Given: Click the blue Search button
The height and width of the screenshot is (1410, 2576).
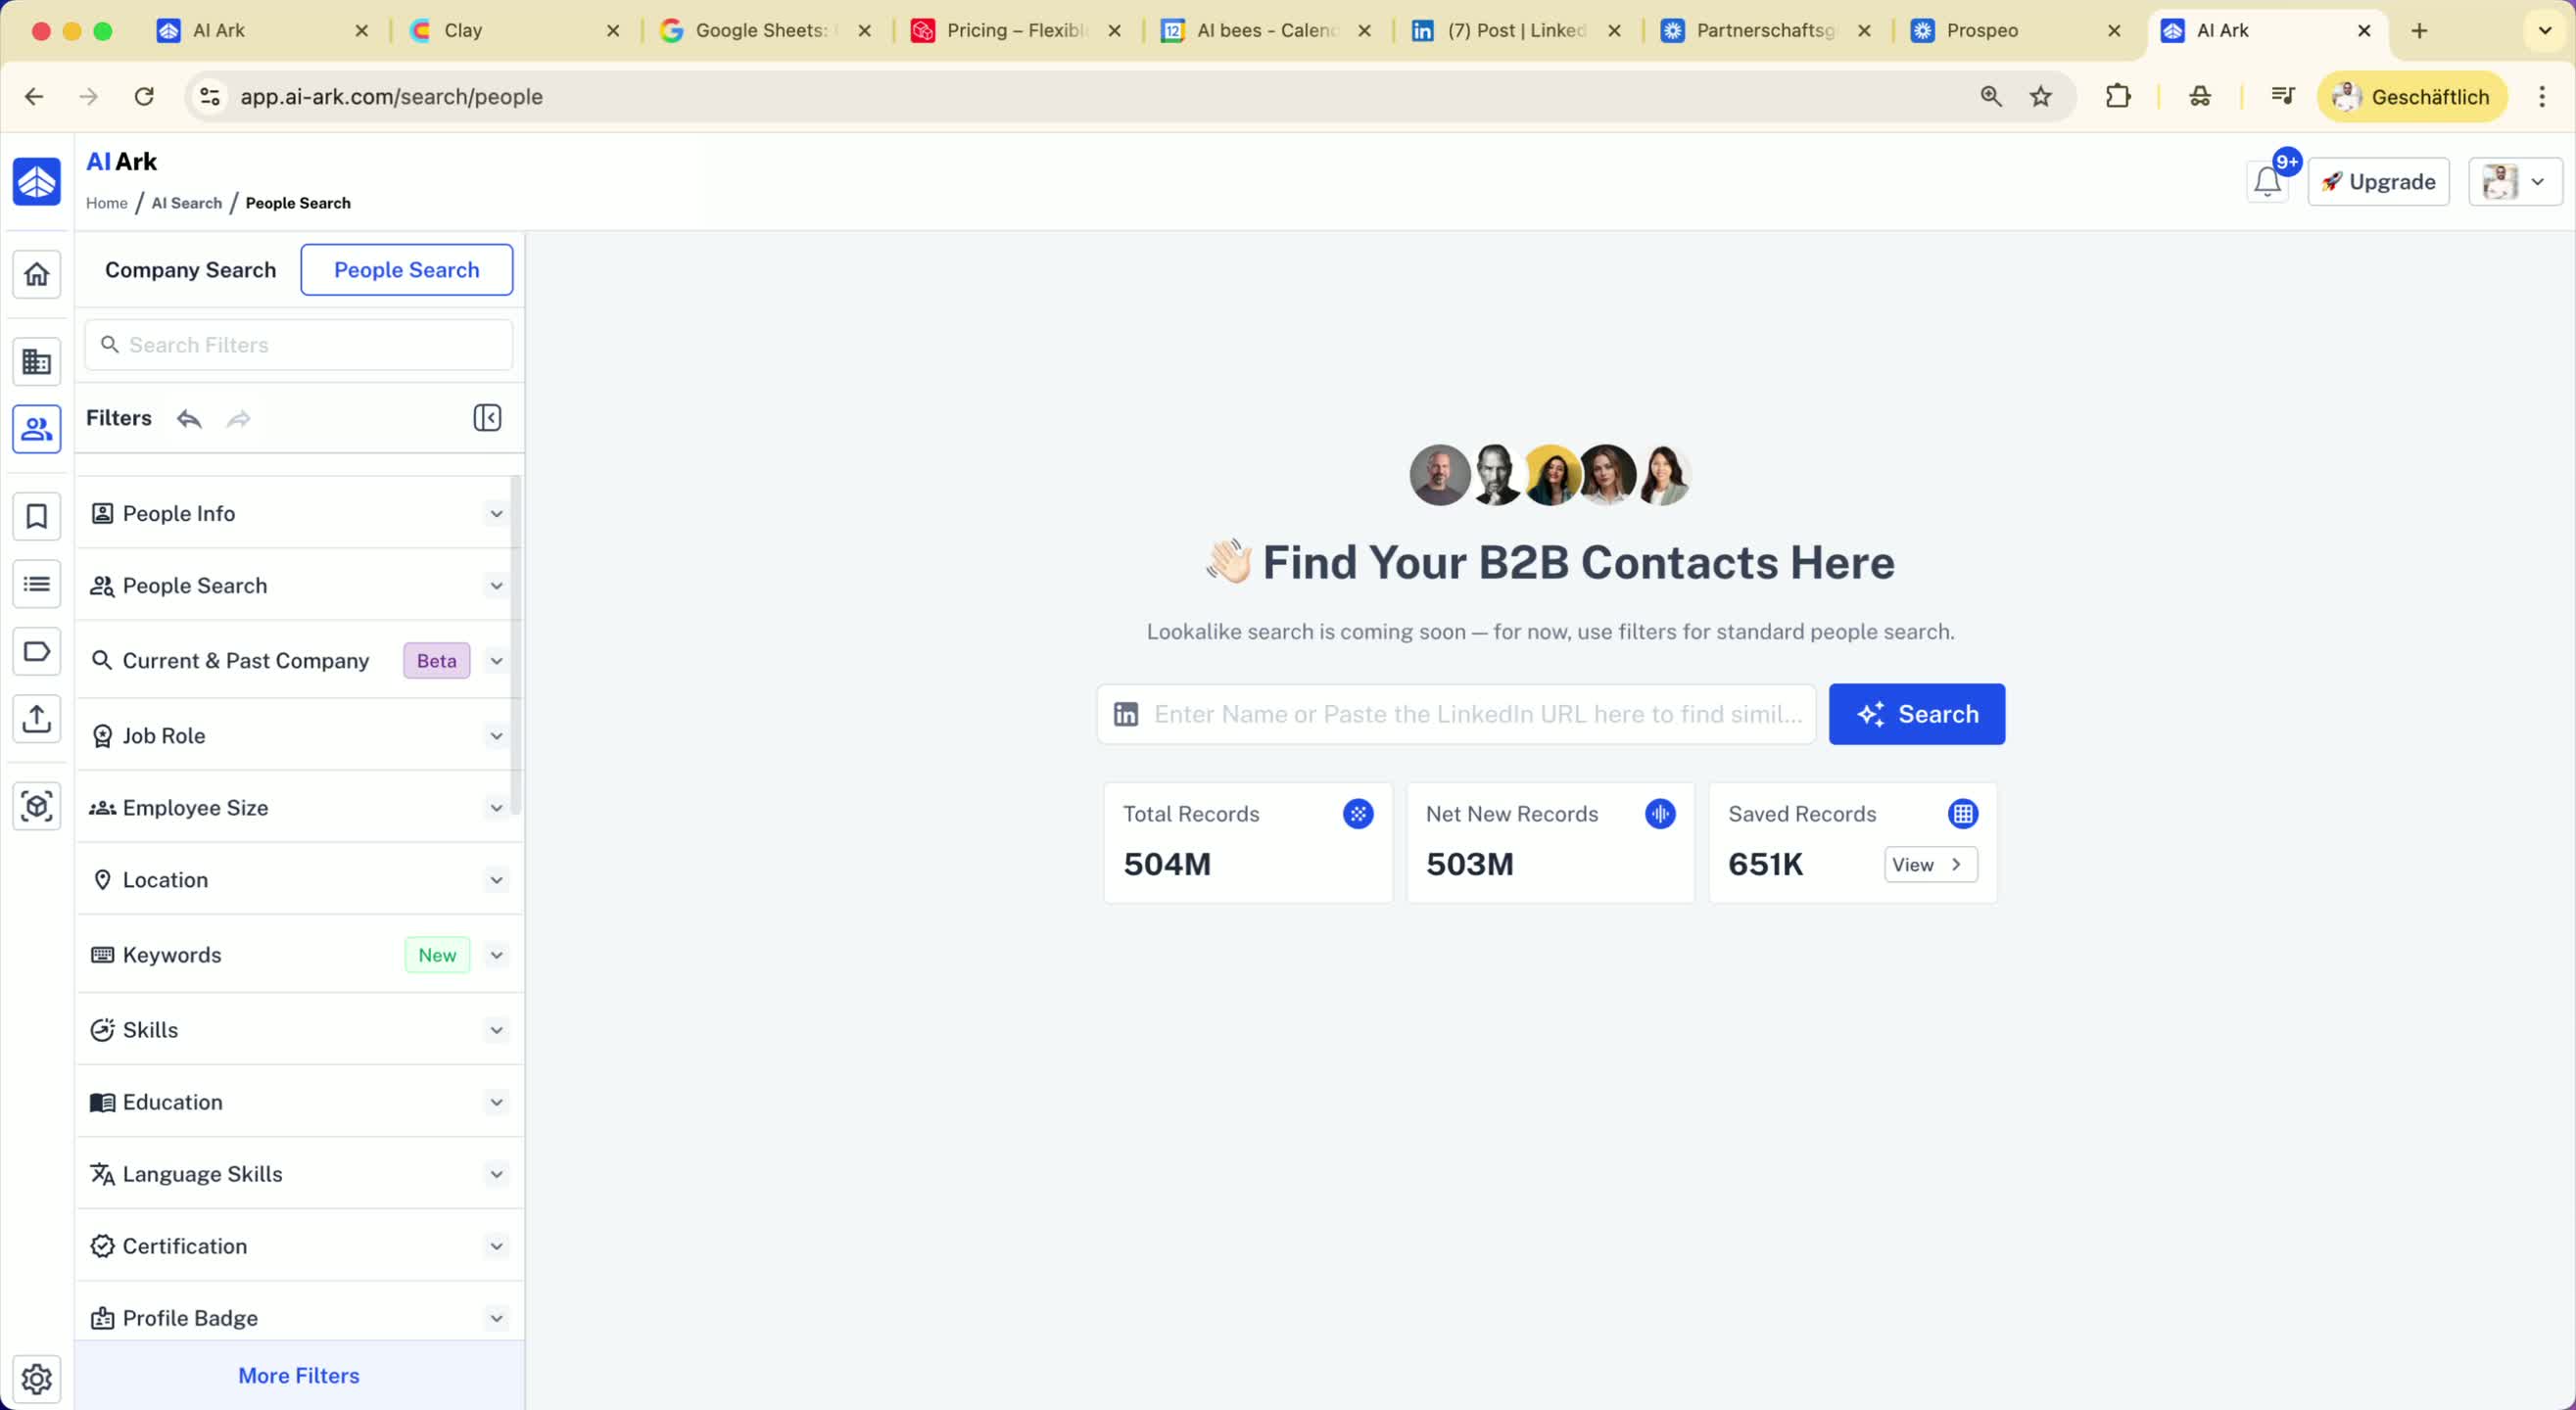Looking at the screenshot, I should click(x=1916, y=714).
